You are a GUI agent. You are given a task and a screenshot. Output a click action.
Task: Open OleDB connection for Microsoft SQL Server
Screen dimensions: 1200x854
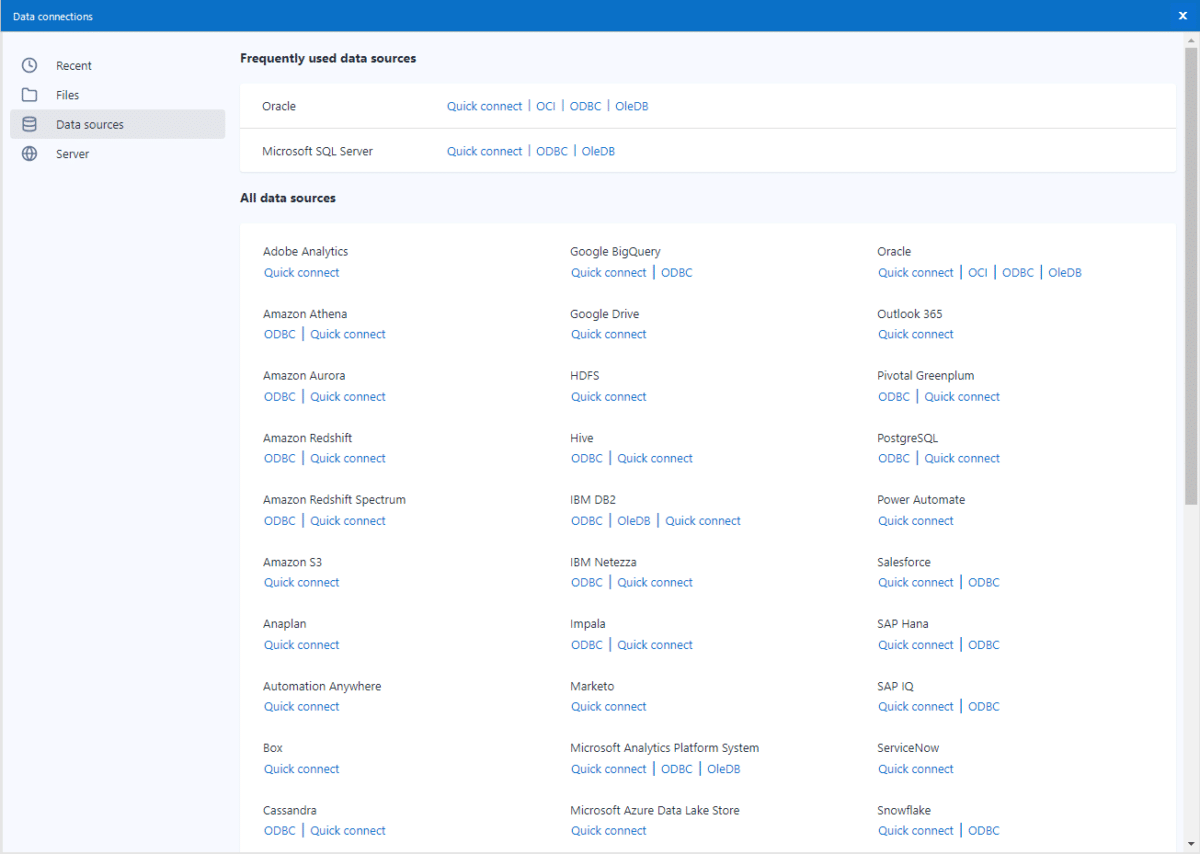click(x=598, y=150)
